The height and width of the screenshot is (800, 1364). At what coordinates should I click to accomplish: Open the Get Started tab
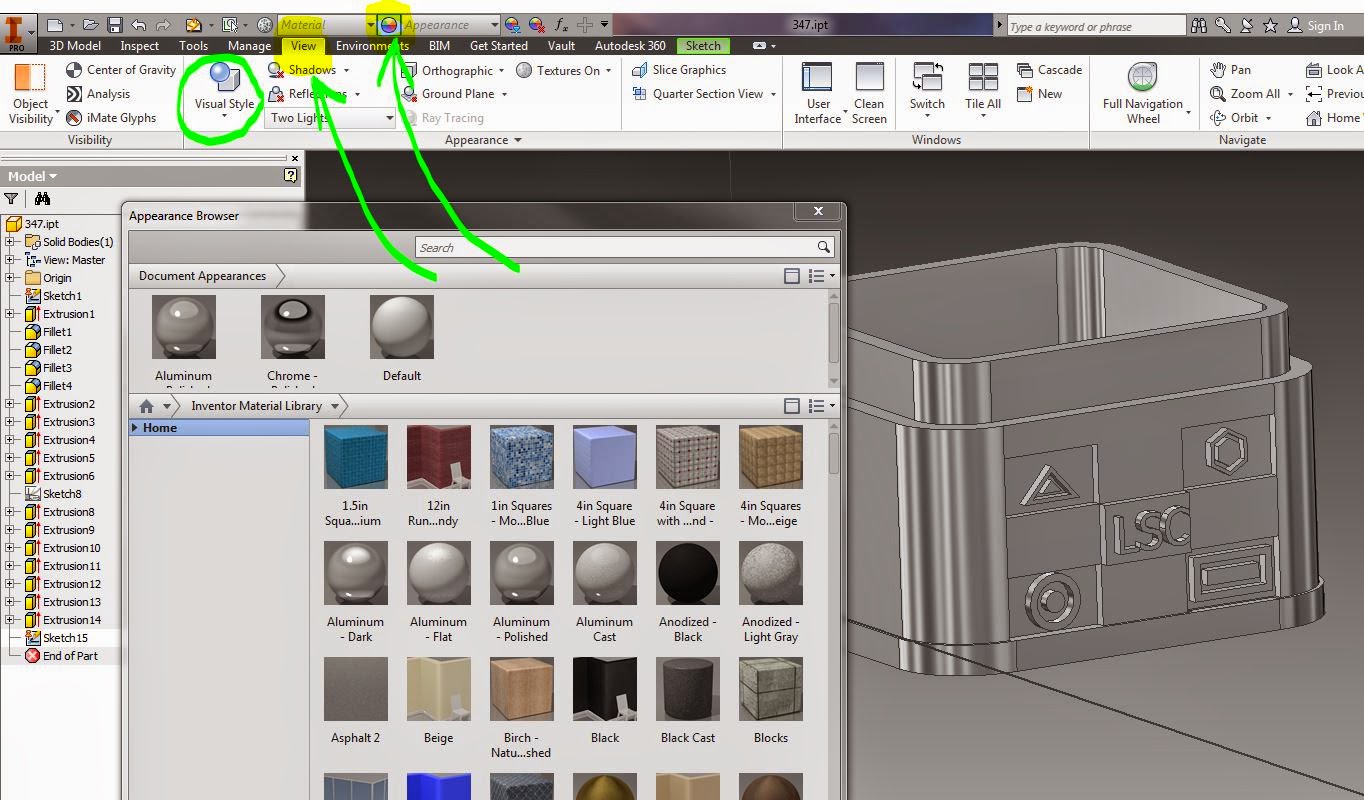pyautogui.click(x=499, y=45)
